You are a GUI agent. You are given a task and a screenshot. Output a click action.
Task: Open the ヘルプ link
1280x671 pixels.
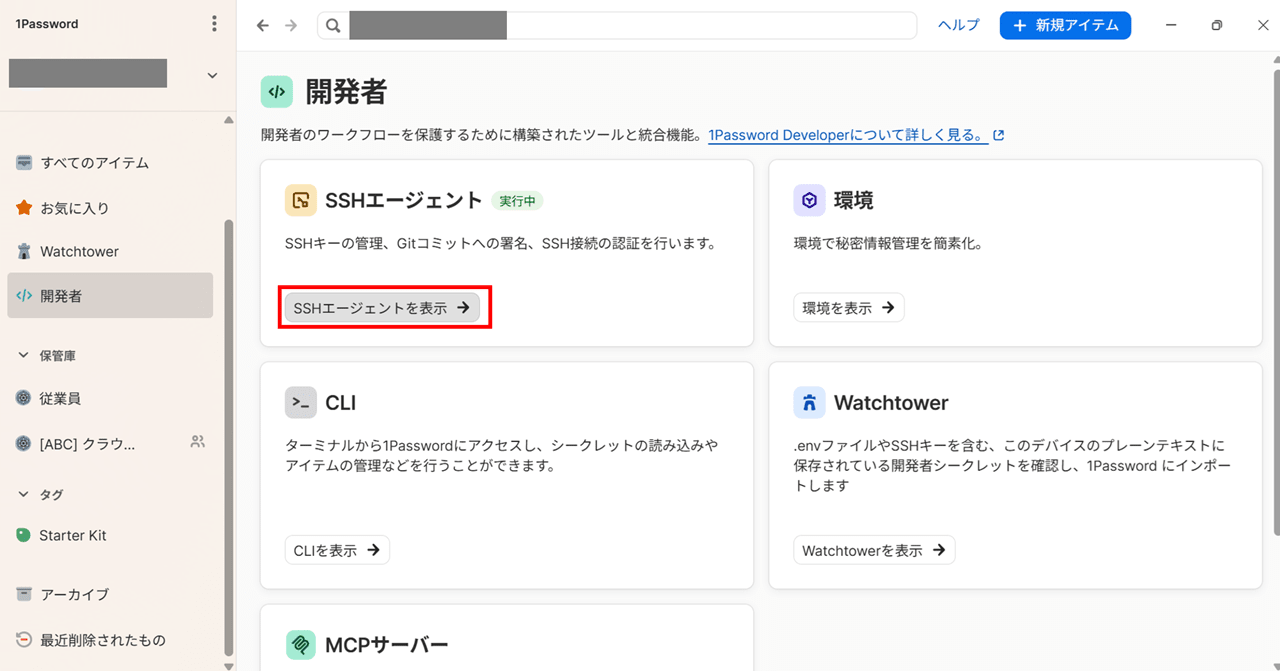[x=958, y=25]
